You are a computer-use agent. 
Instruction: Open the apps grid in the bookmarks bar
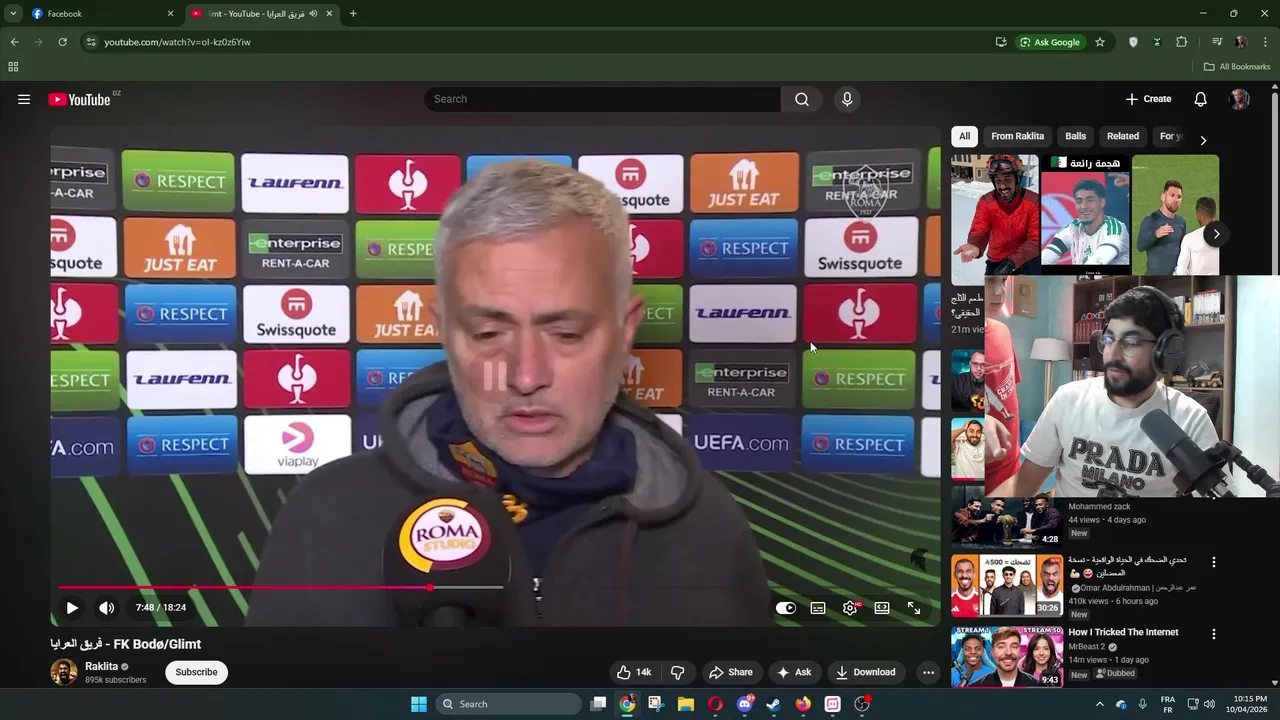13,67
